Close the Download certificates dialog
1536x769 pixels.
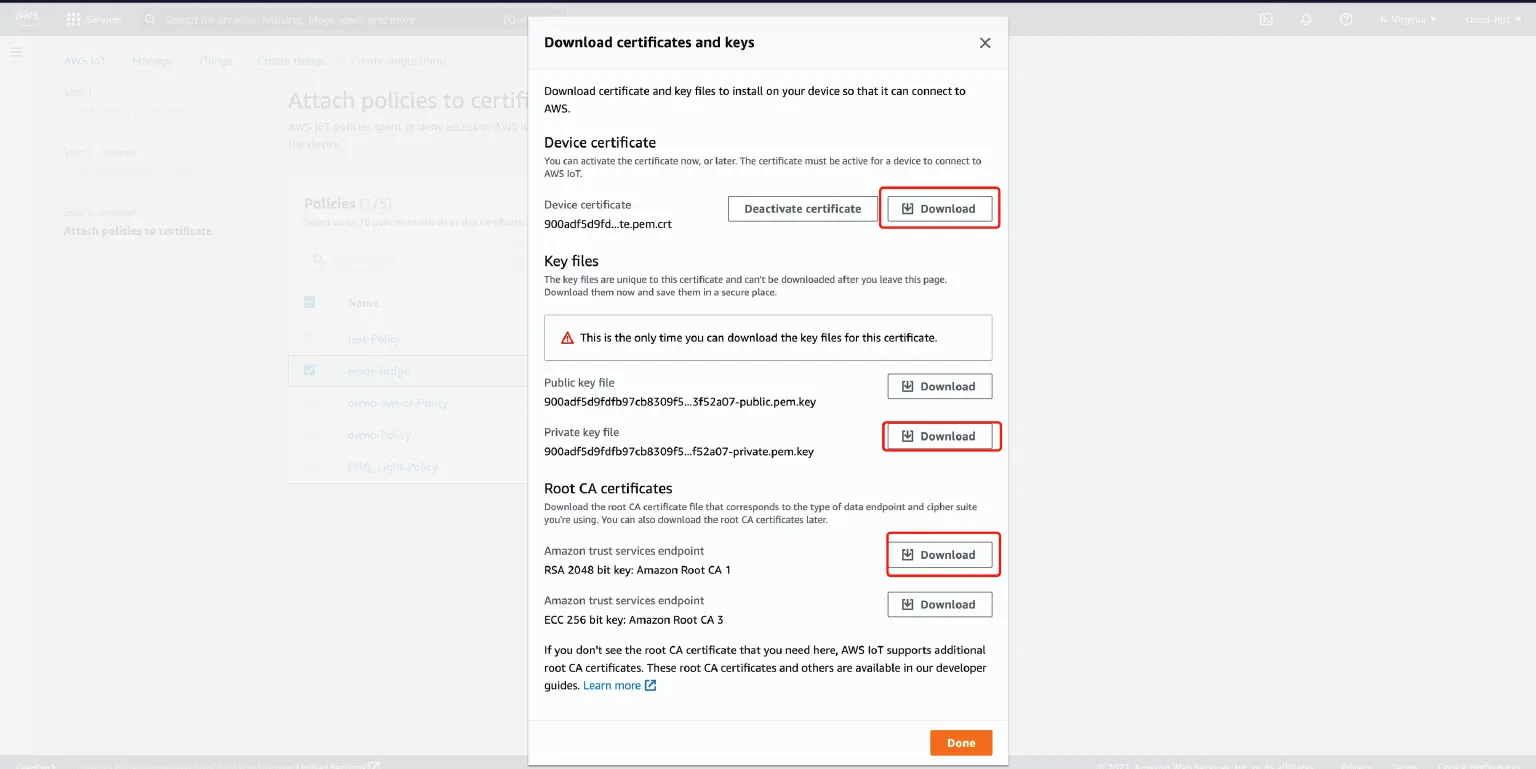985,43
